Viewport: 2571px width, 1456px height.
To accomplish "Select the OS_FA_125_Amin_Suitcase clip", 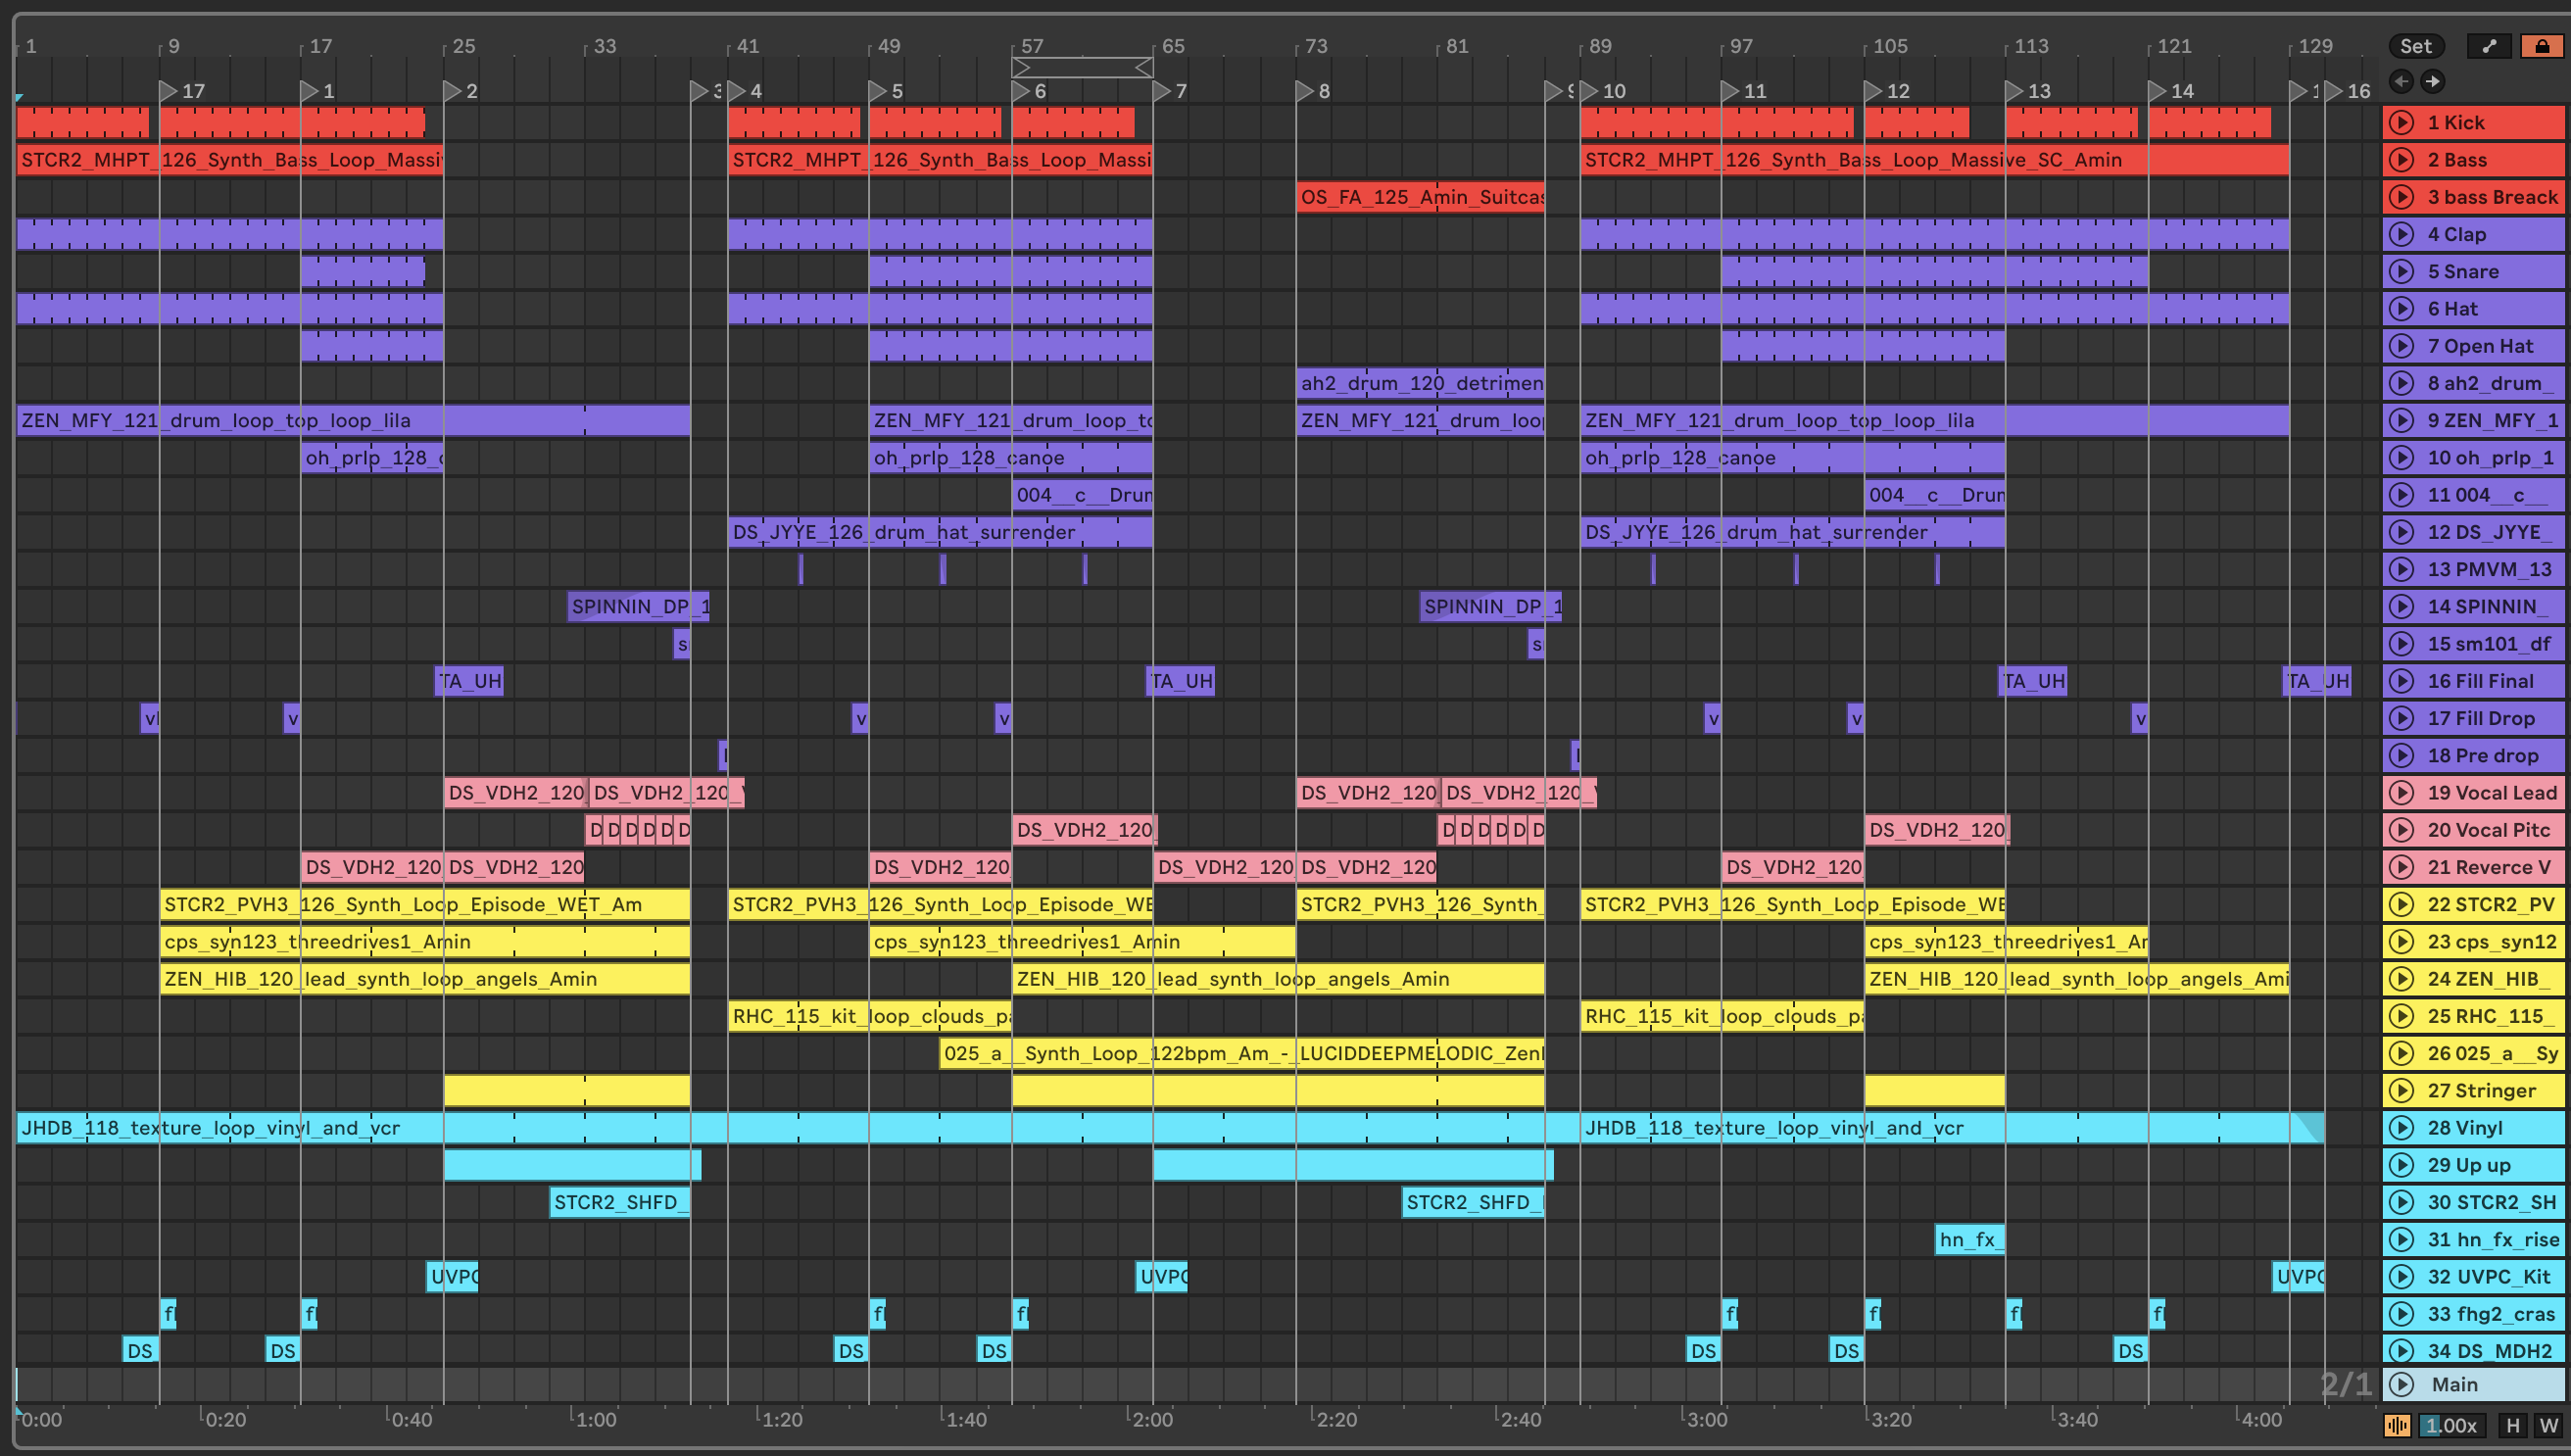I will 1420,197.
